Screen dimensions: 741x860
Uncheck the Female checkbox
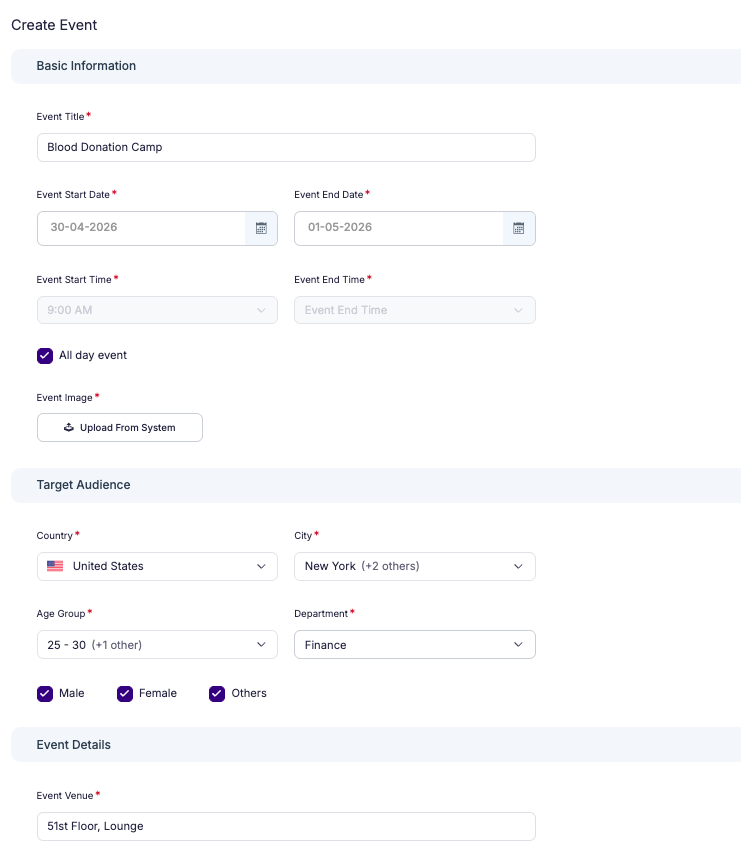[124, 693]
